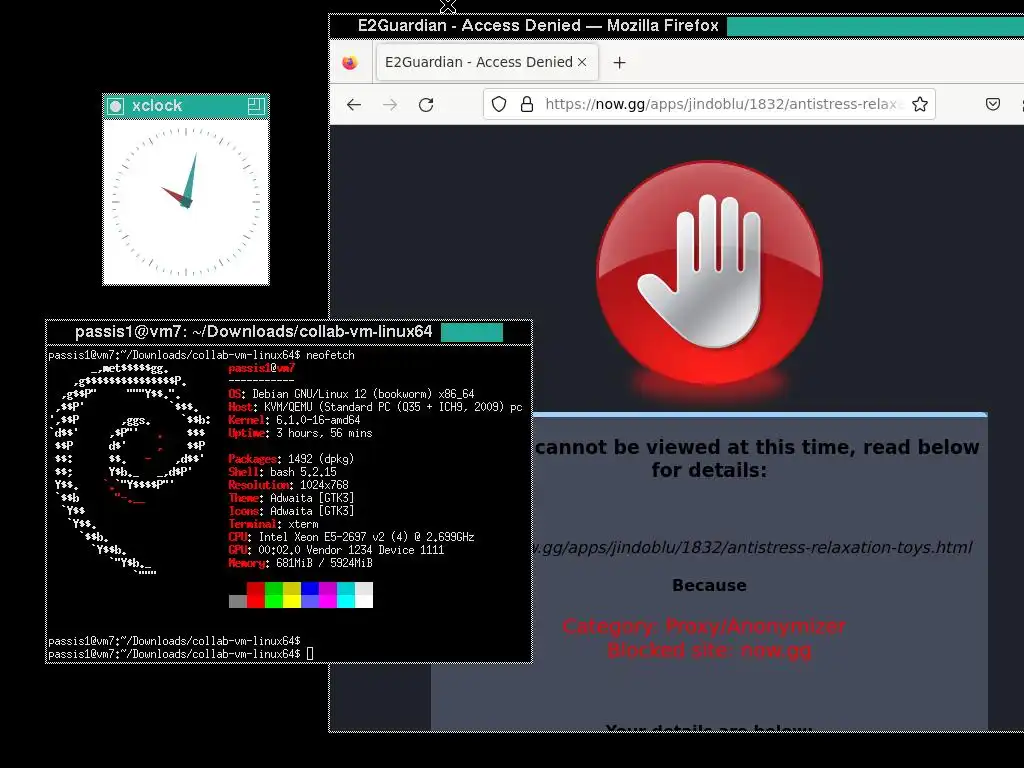The image size is (1024, 768).
Task: Click the red 'passis1@vm7' neofetch header
Action: click(262, 368)
